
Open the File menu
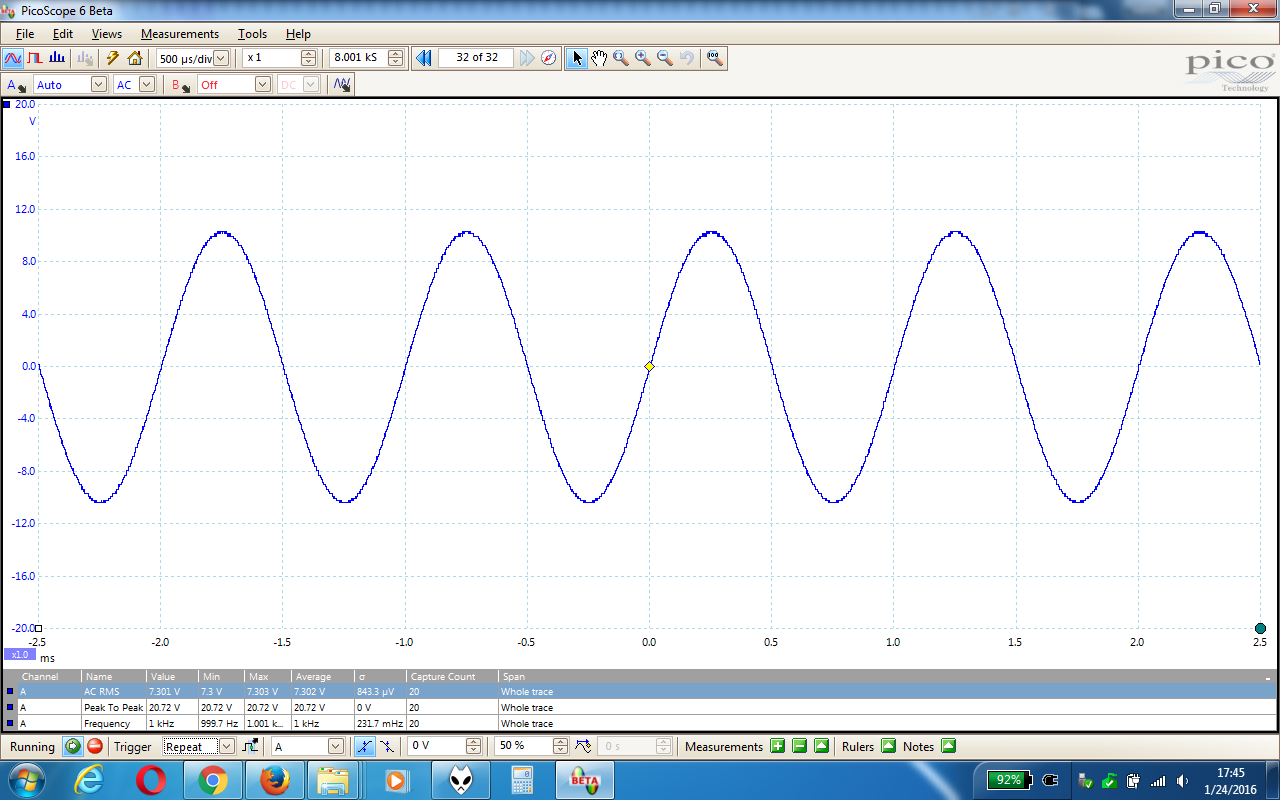coord(25,34)
